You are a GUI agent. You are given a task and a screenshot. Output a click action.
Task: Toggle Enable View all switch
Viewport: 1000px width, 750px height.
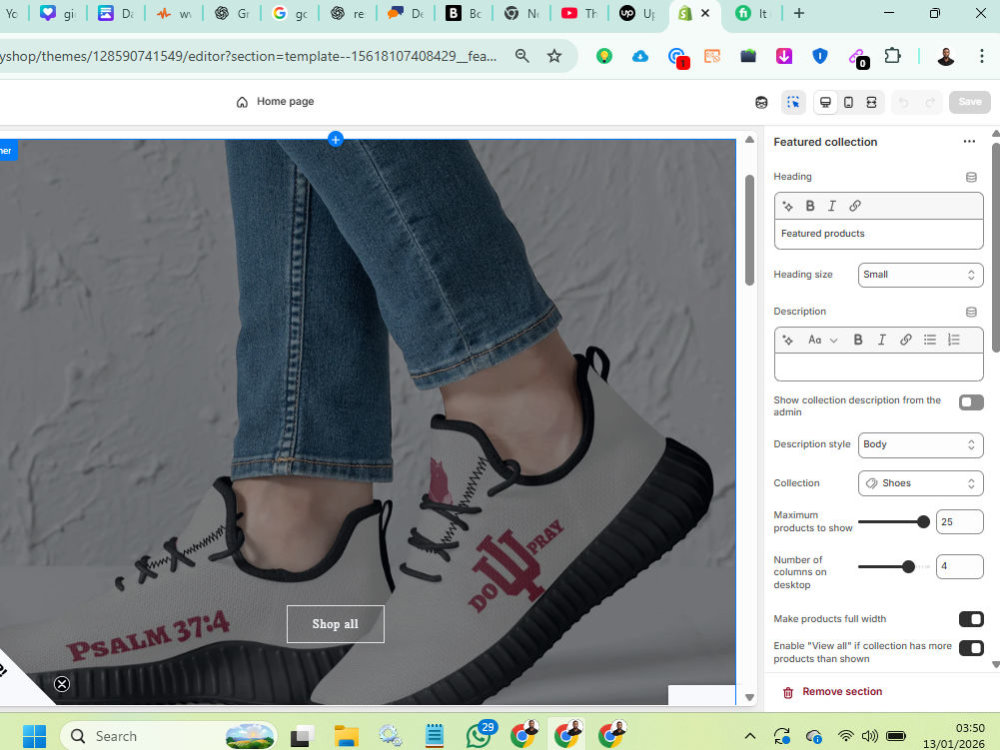point(971,649)
